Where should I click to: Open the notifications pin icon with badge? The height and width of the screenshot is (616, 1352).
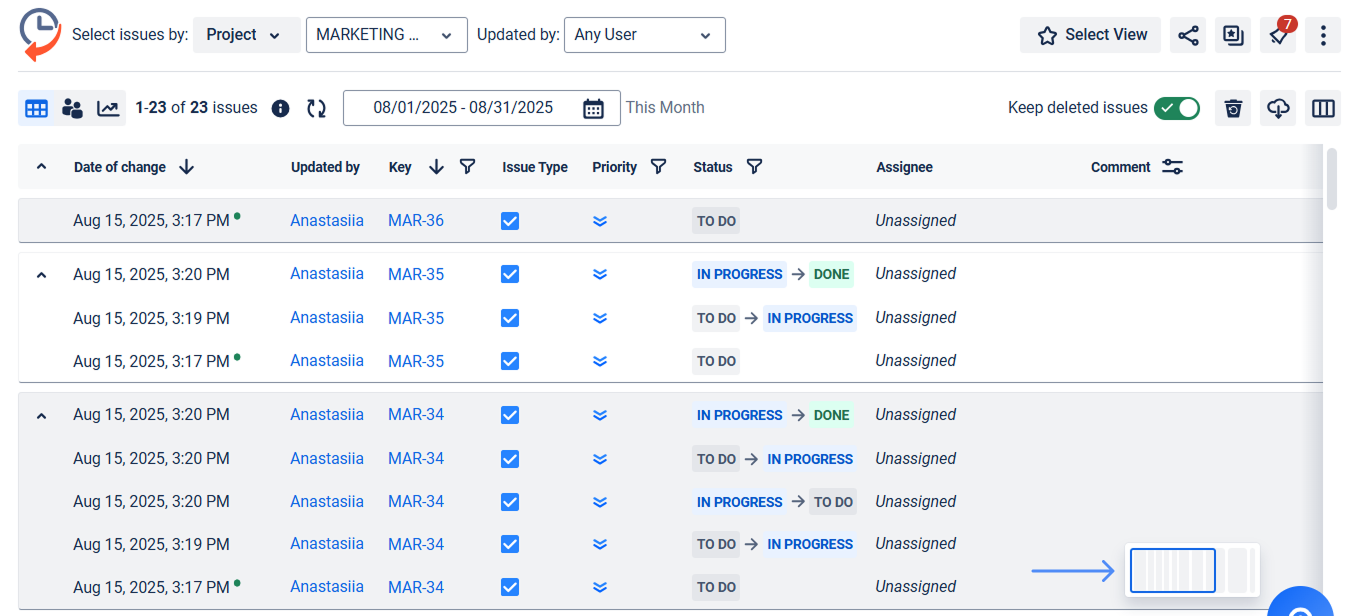point(1278,35)
